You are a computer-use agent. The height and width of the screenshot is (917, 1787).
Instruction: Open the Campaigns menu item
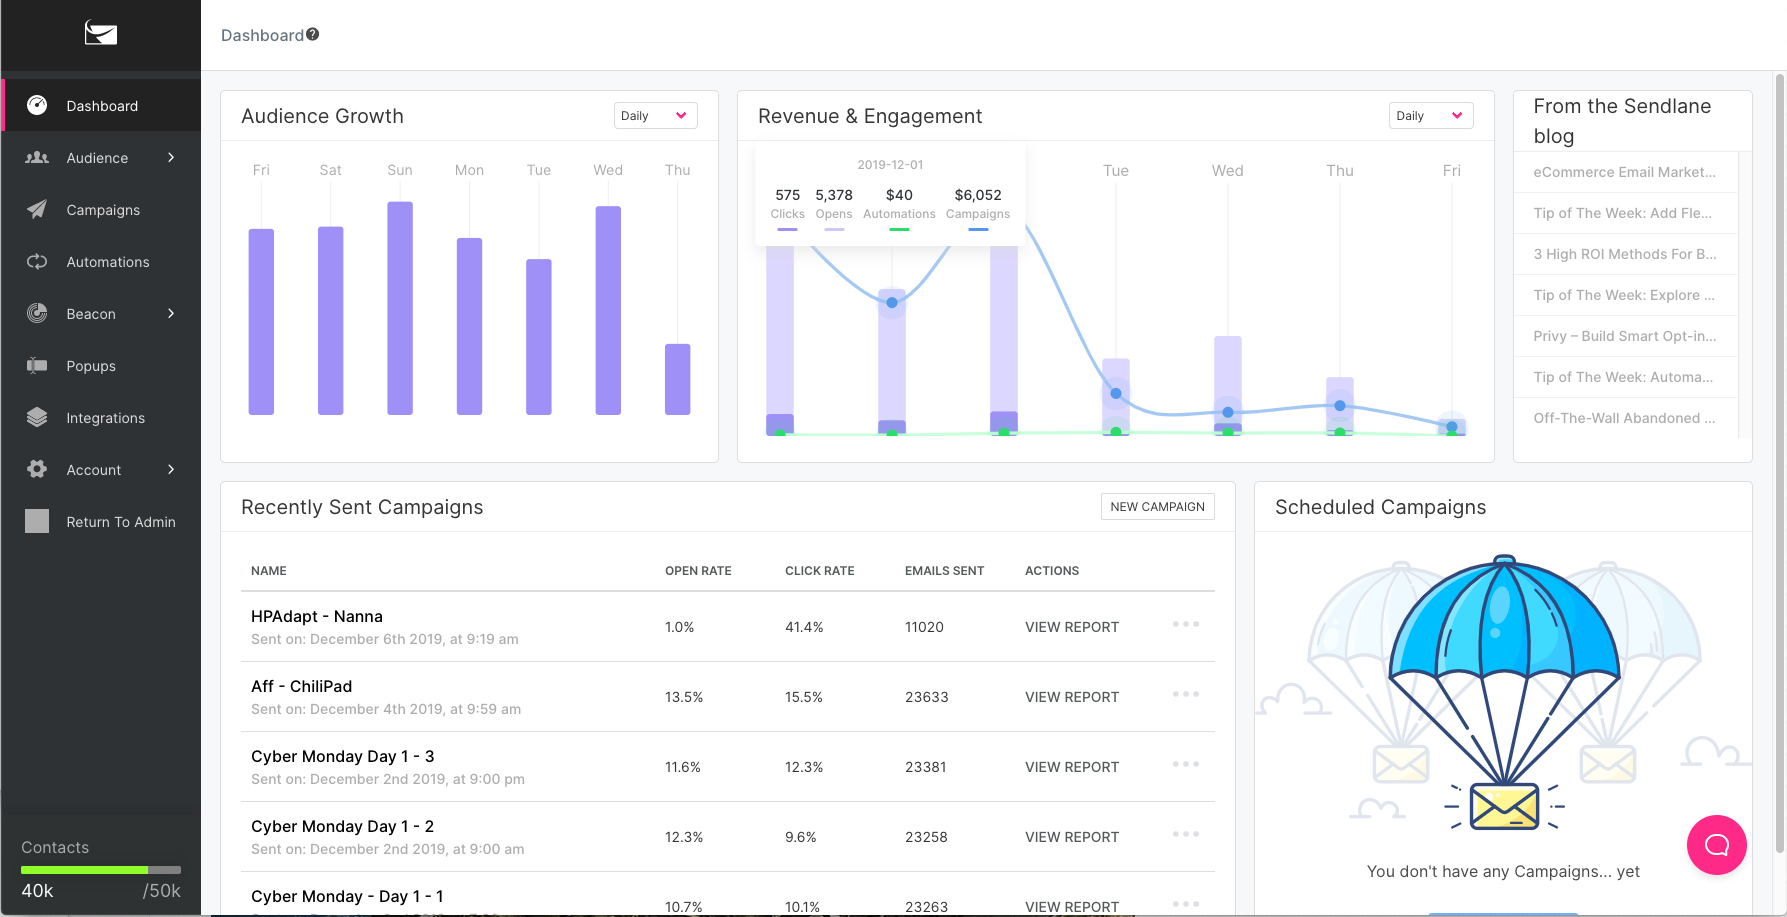click(x=101, y=209)
